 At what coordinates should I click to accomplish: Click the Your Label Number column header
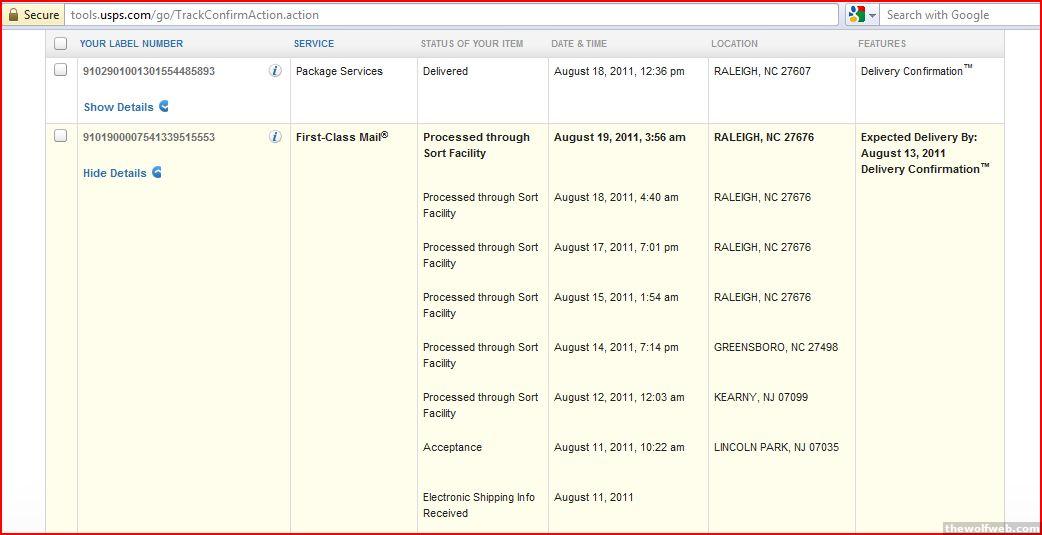[131, 44]
